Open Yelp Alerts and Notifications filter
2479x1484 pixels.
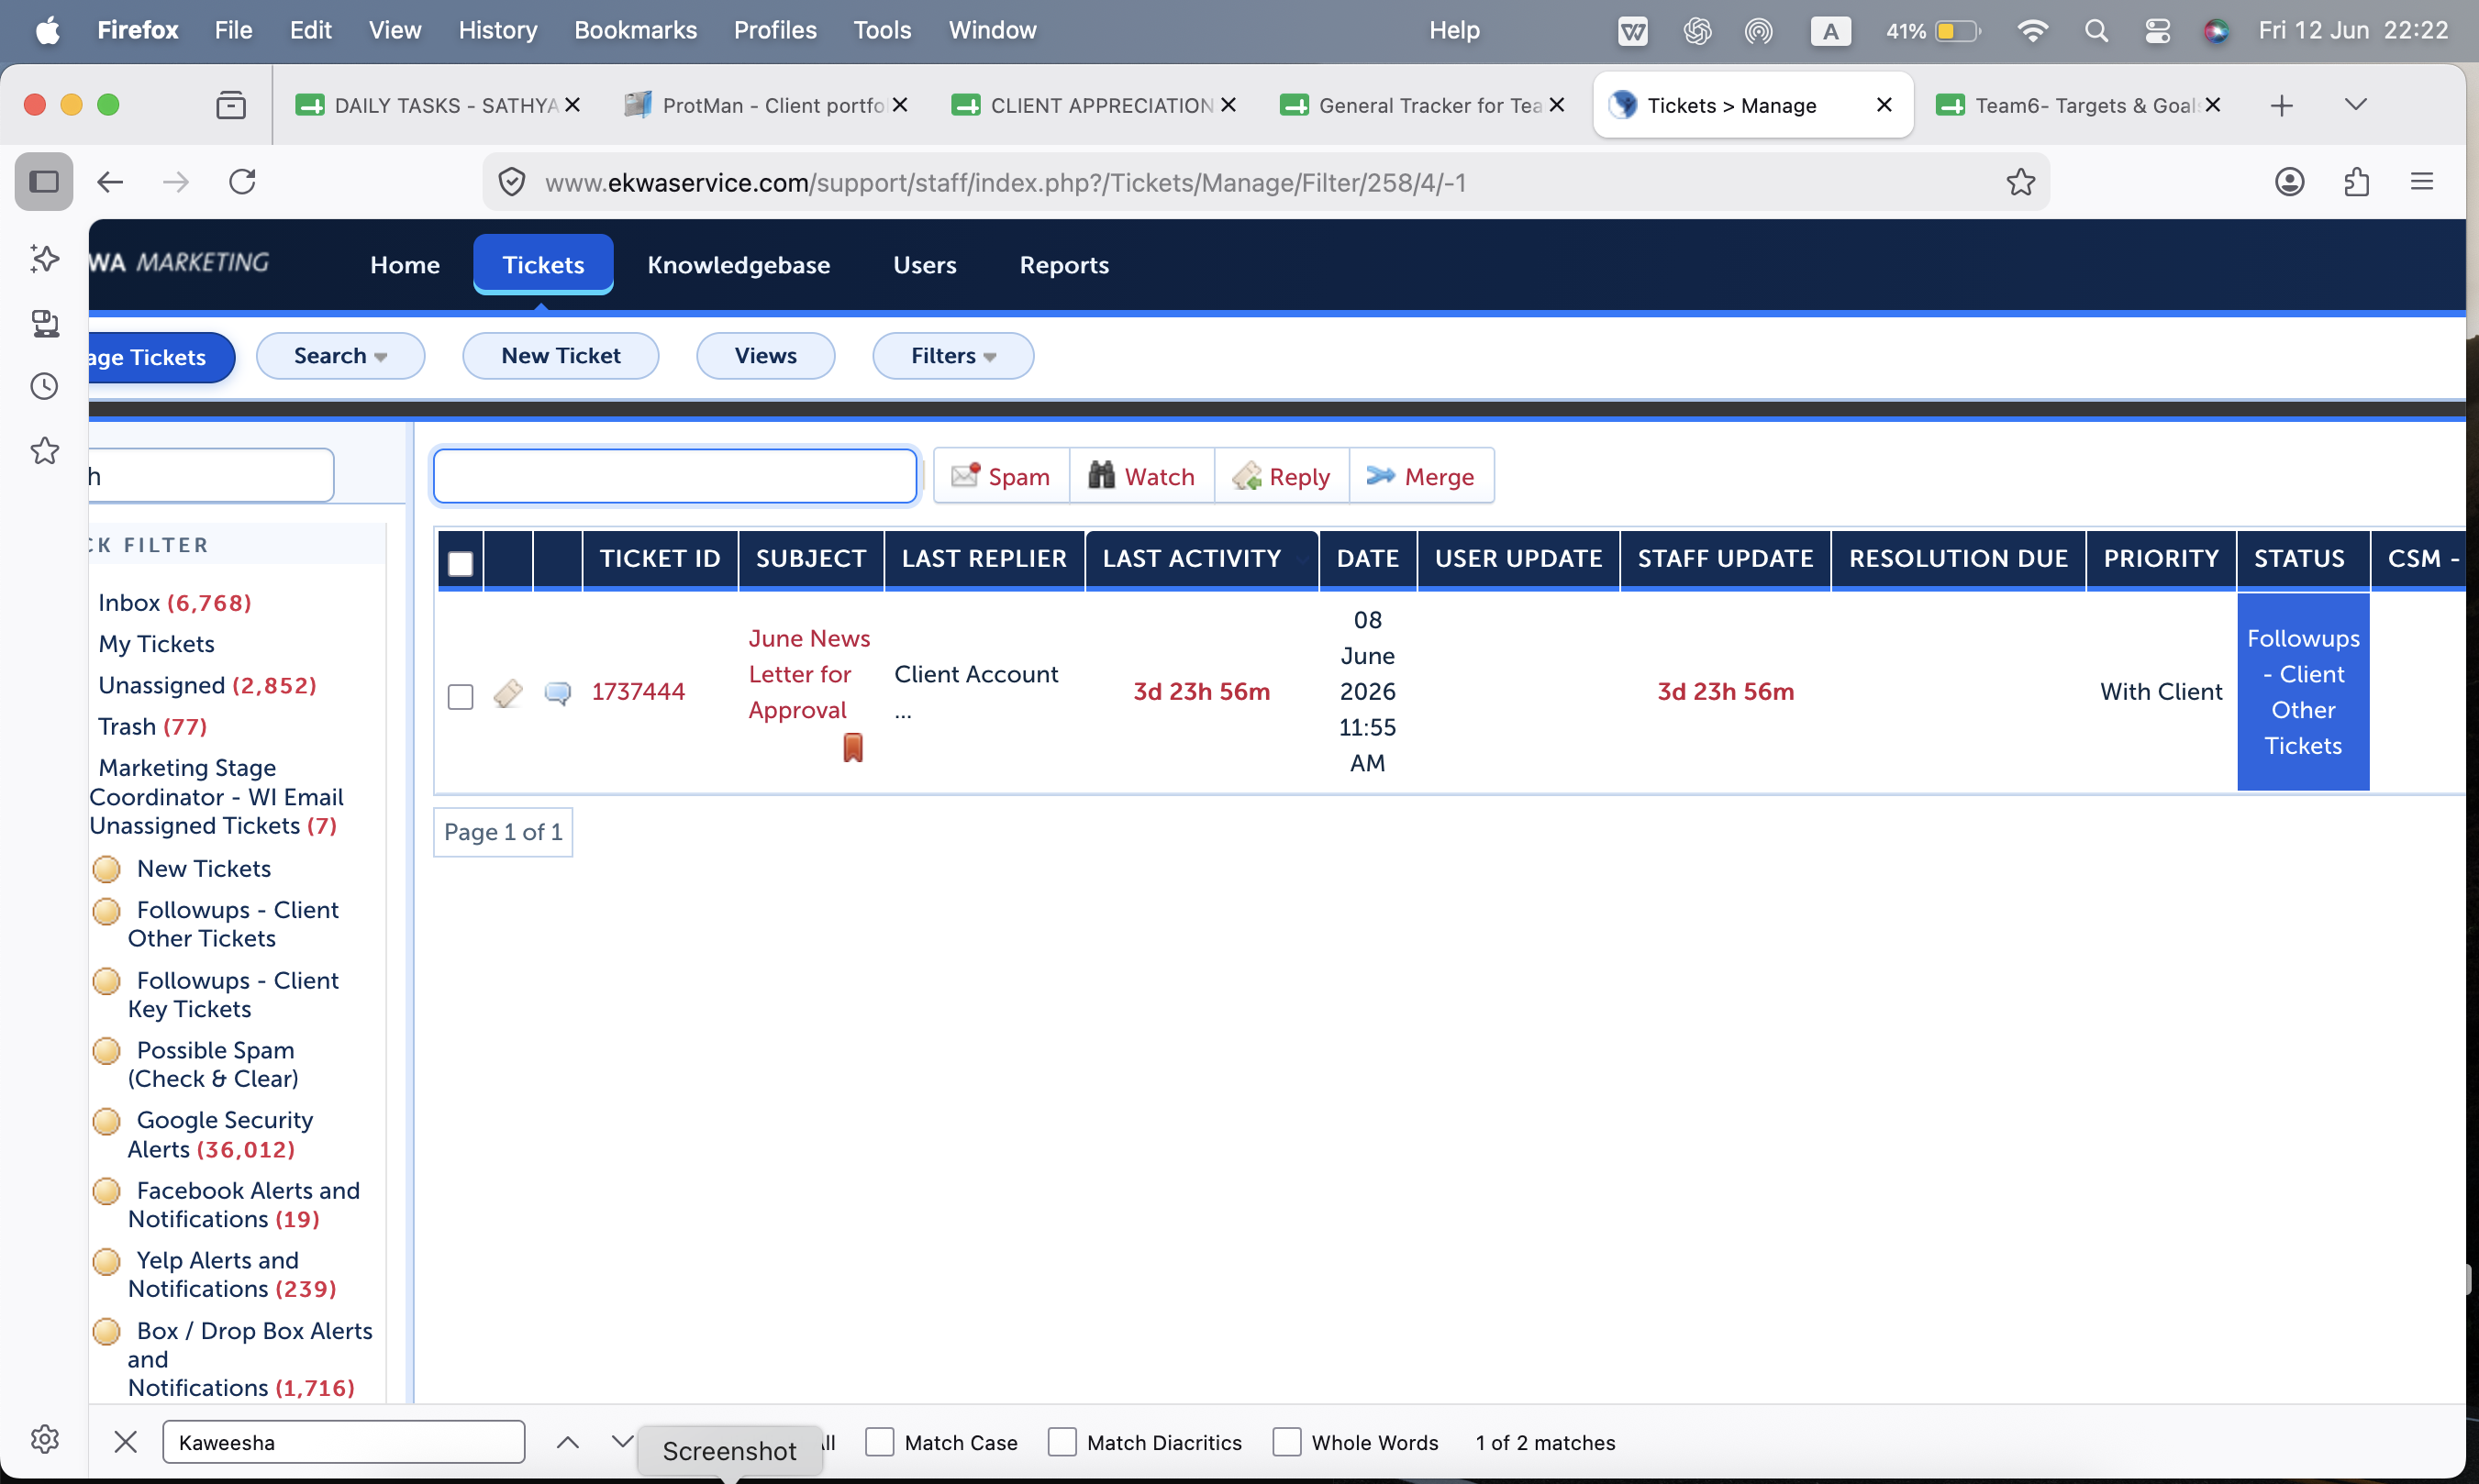pos(232,1274)
